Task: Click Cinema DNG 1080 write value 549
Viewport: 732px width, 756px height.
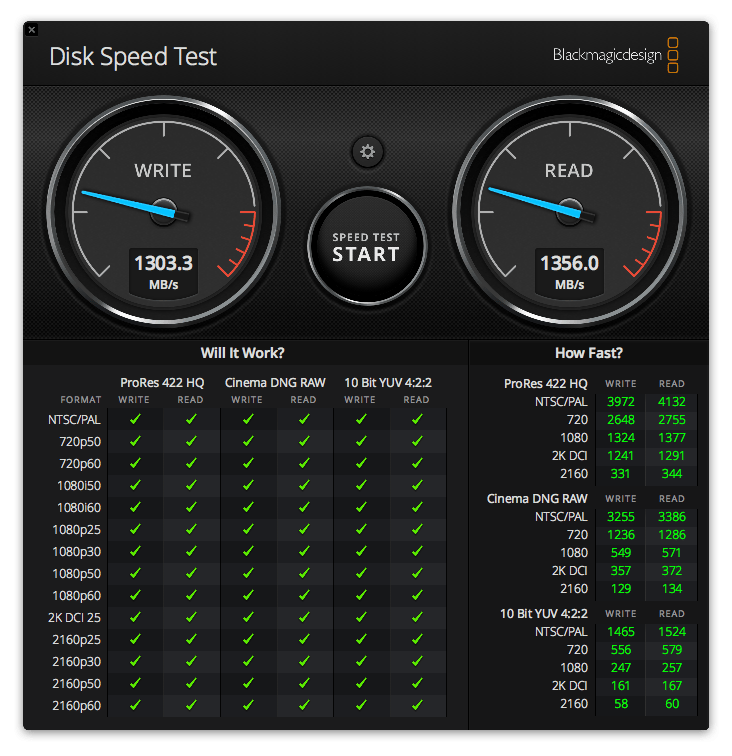Action: 621,553
